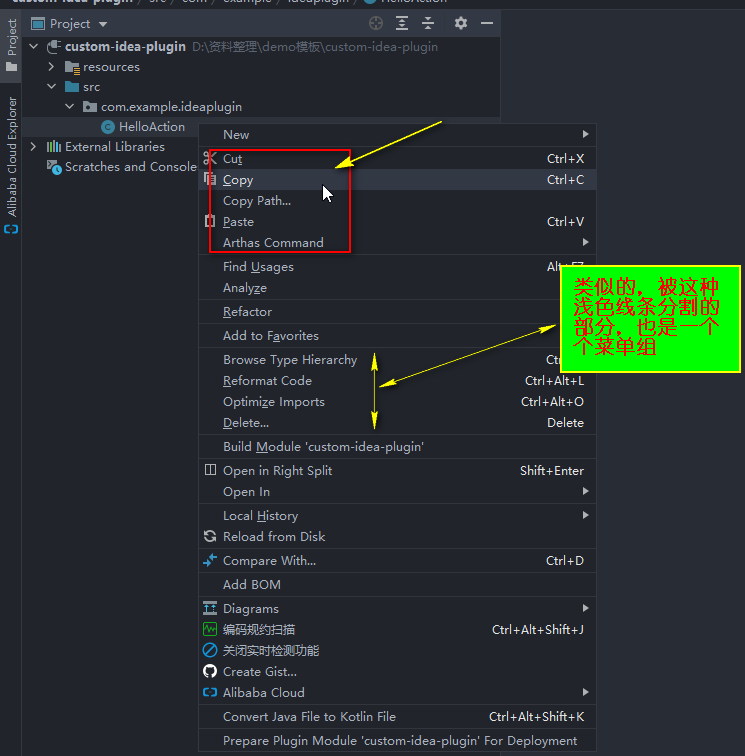Hide the Project panel with minus icon
745x756 pixels.
[487, 23]
